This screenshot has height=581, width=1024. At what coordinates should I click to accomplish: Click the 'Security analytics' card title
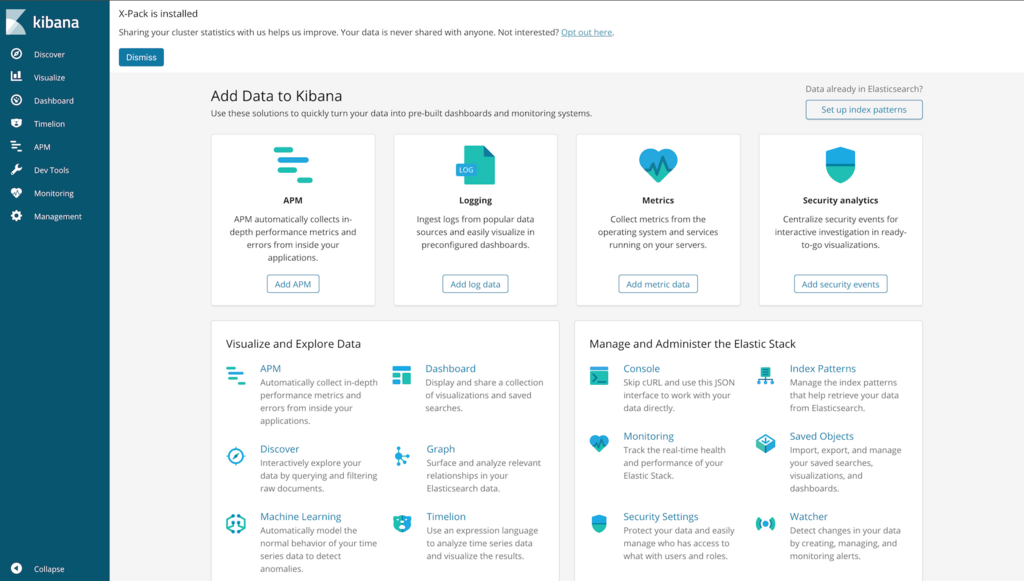click(840, 200)
